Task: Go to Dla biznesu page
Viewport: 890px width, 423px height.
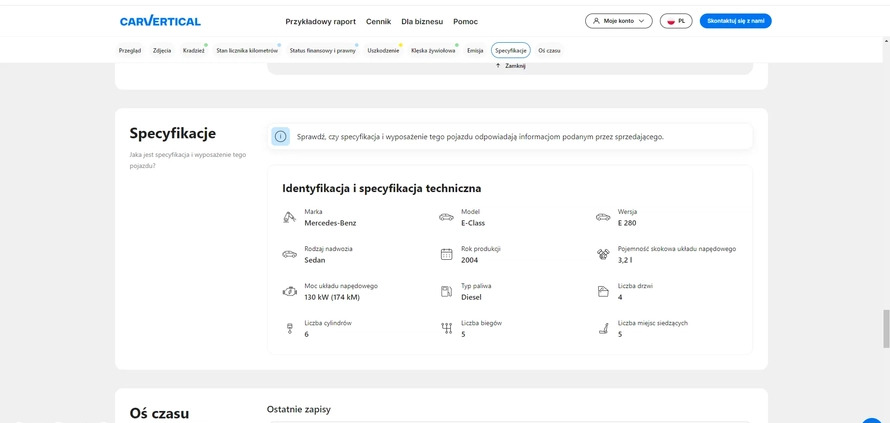Action: (x=422, y=22)
